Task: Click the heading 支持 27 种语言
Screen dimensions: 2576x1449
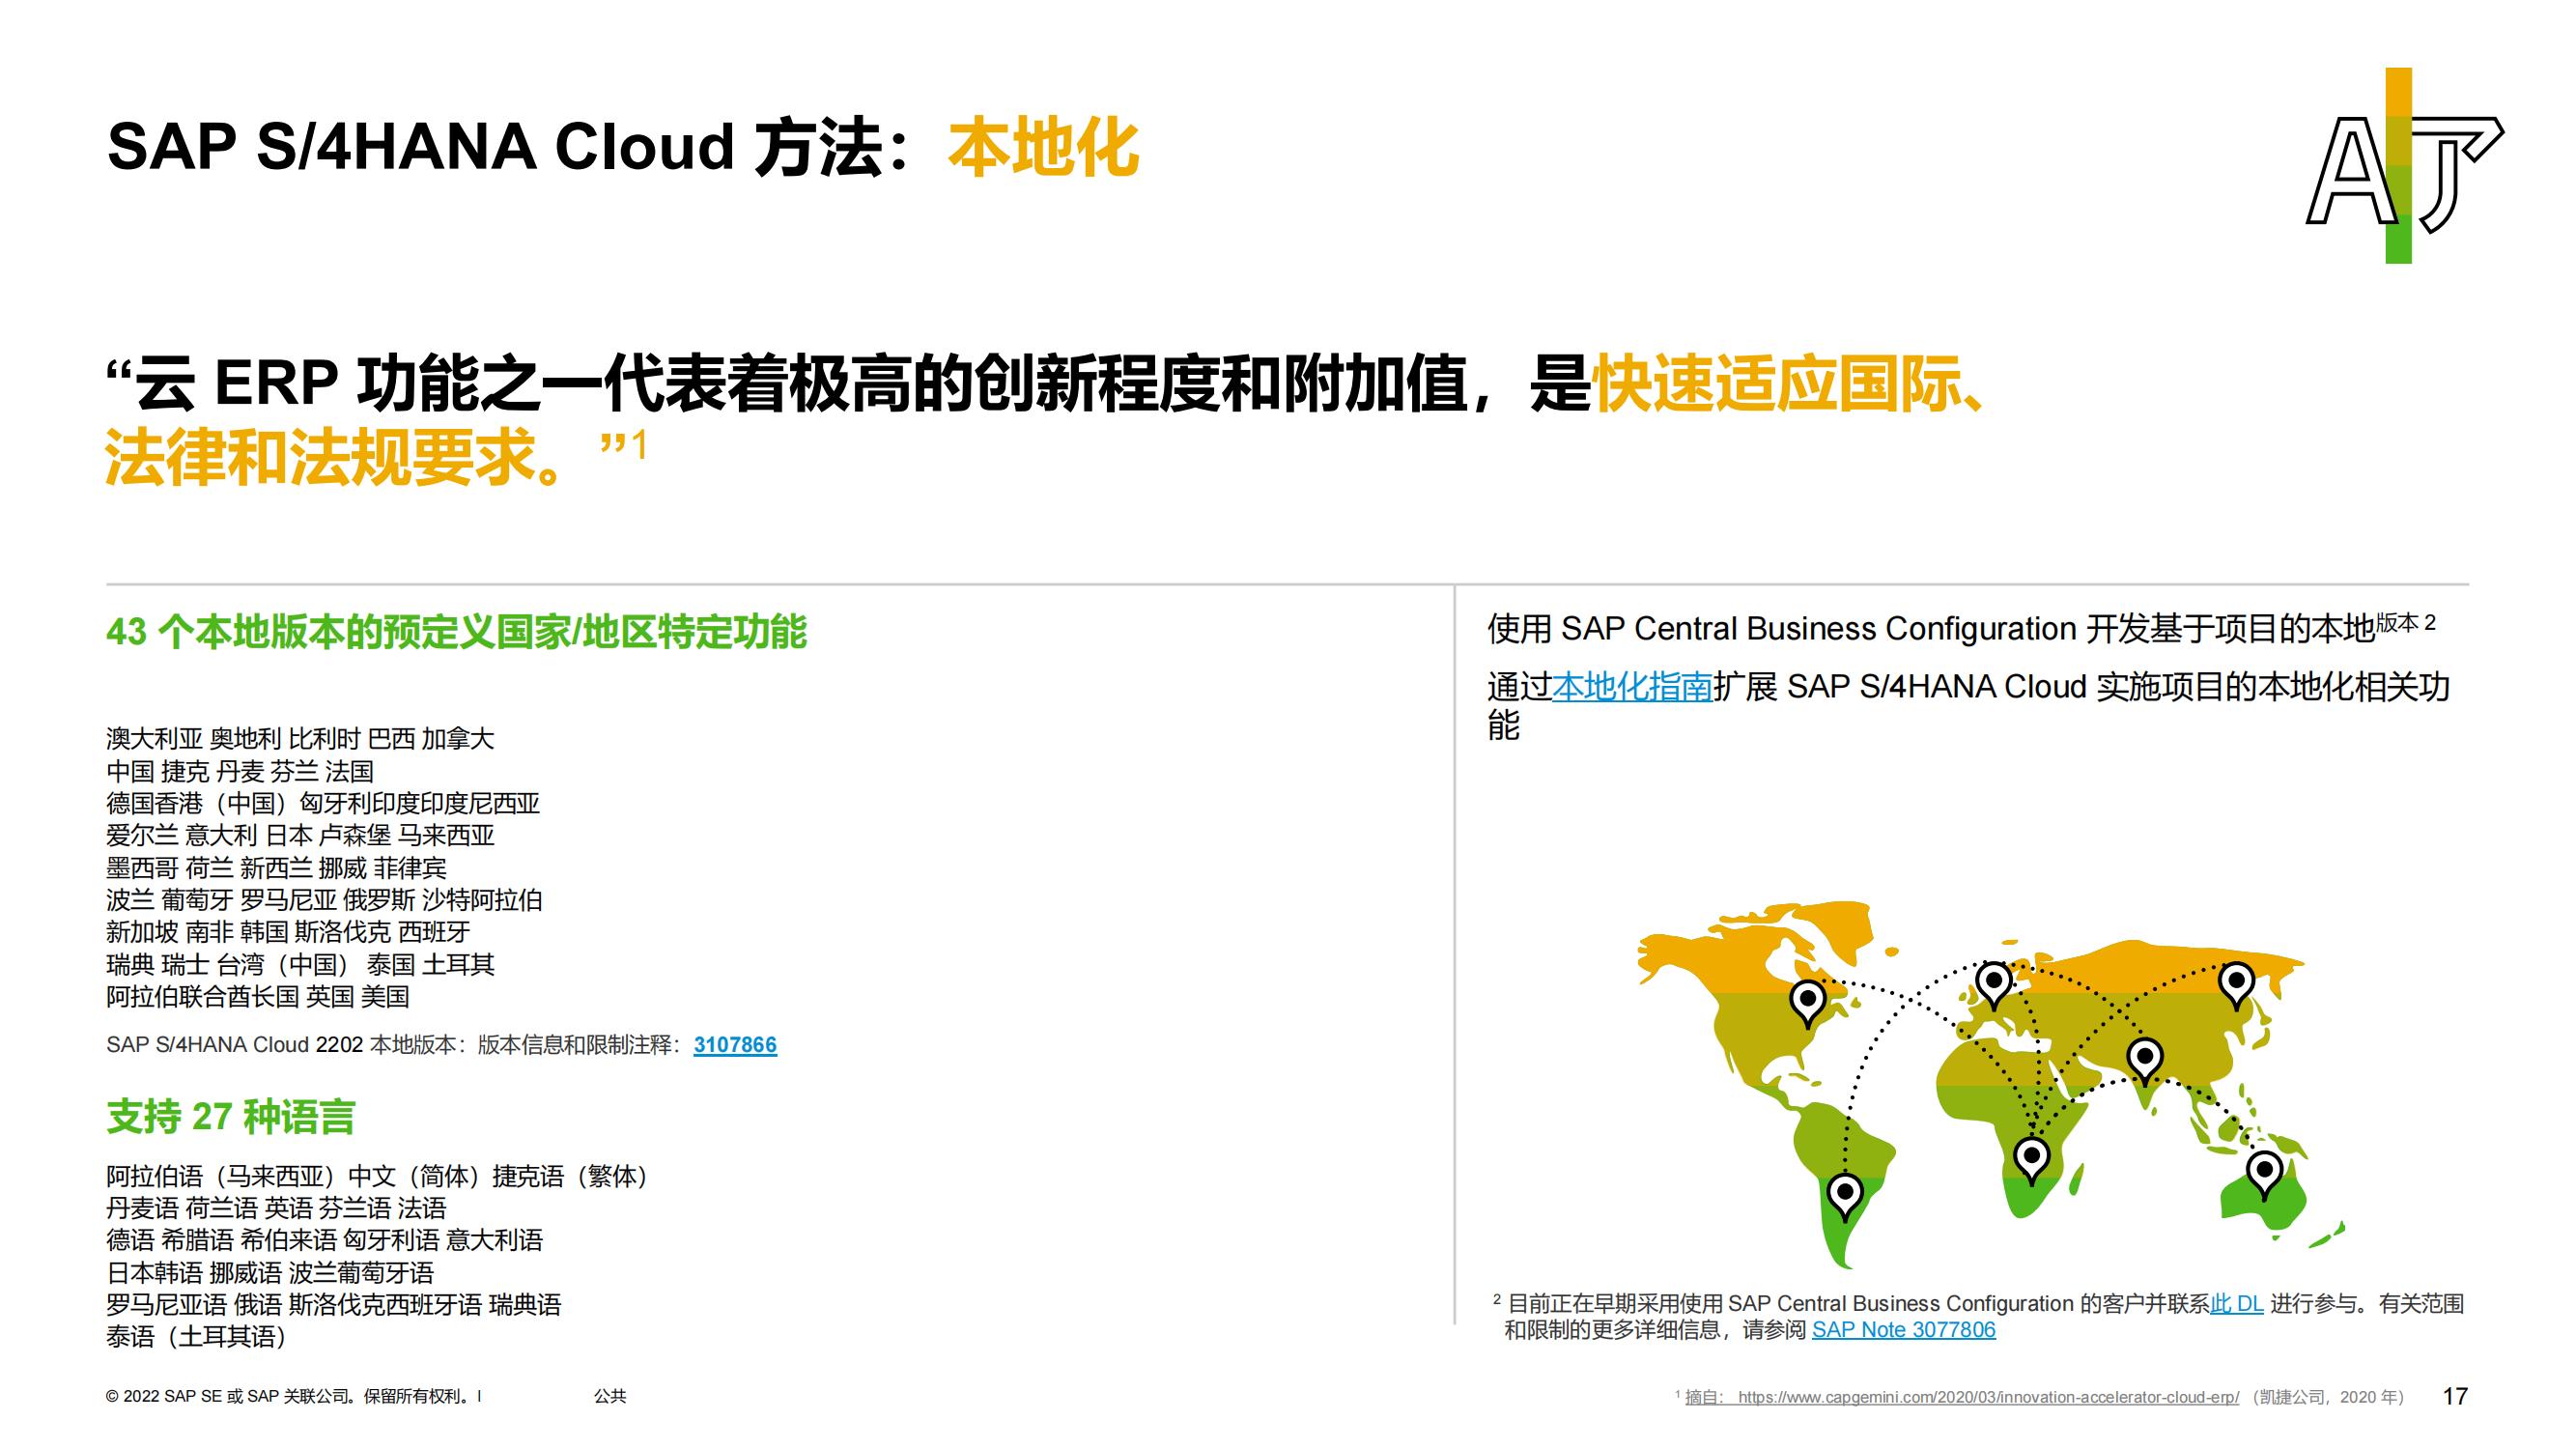Action: 230,1117
